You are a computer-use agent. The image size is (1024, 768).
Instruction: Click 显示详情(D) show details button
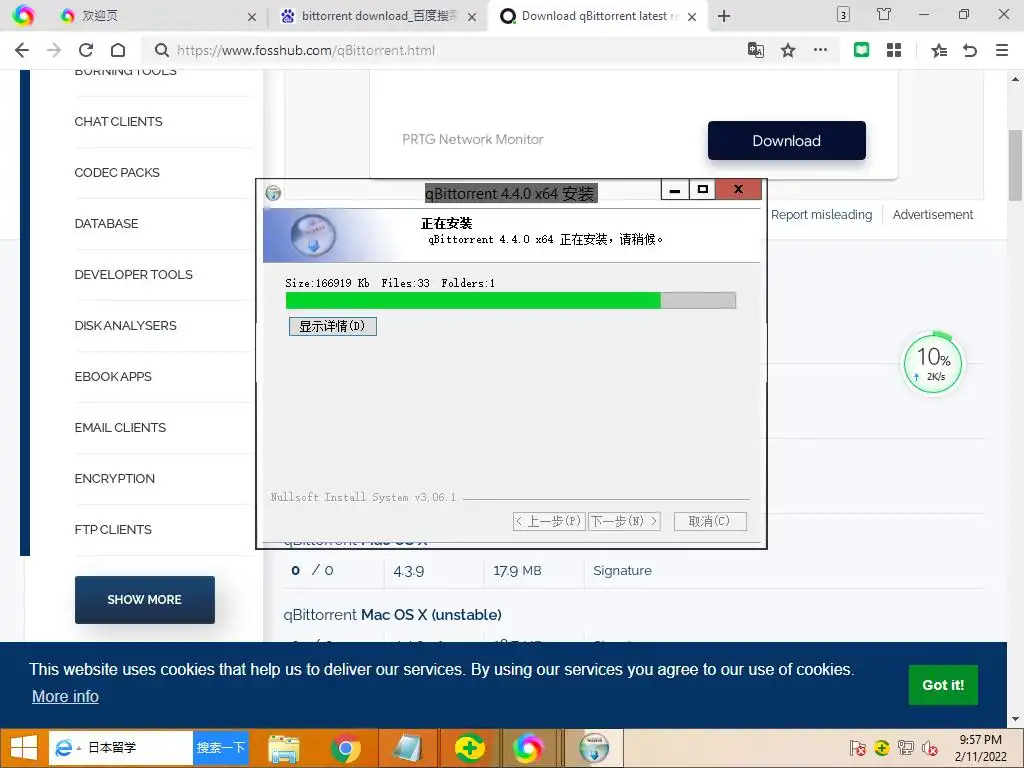(332, 326)
